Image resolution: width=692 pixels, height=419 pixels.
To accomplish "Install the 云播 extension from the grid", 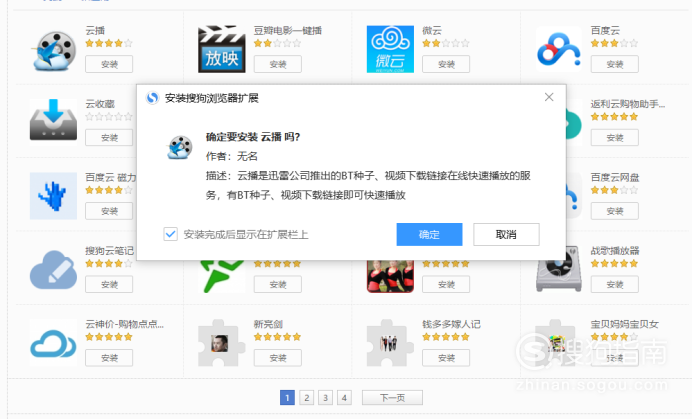I will (x=109, y=64).
